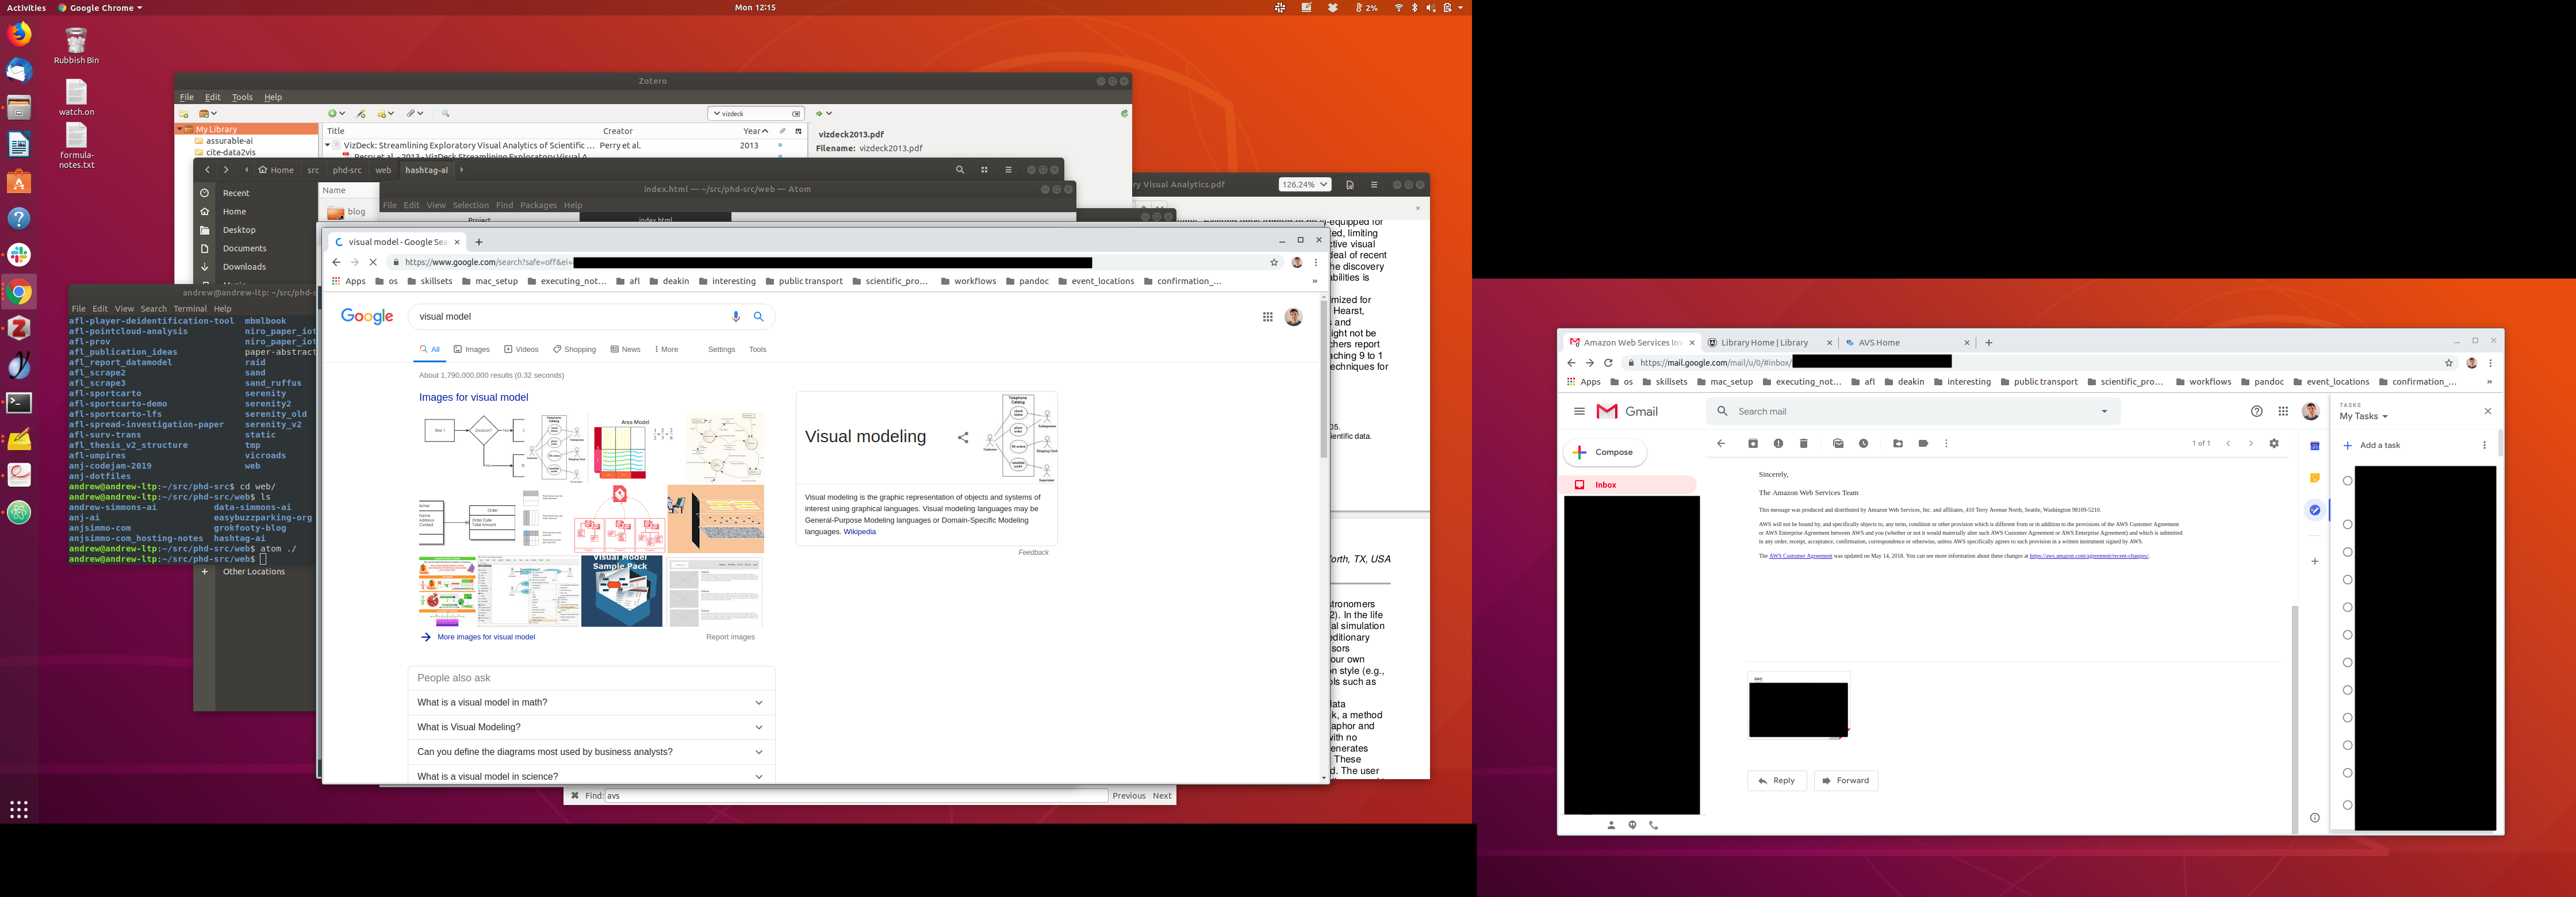Open Gmail search options dropdown arrow
The width and height of the screenshot is (2576, 897).
[2104, 411]
